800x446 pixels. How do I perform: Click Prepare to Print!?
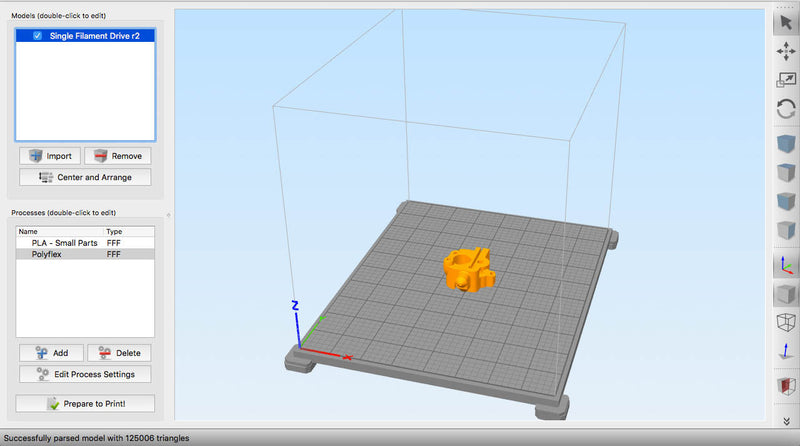point(85,403)
